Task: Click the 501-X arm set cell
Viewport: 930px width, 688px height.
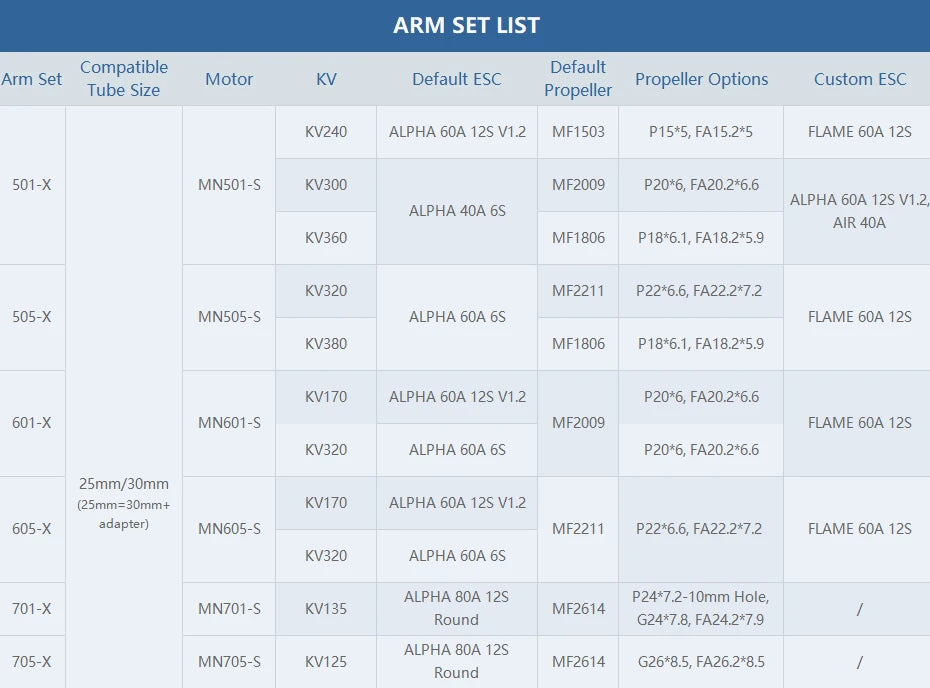Action: coord(32,185)
